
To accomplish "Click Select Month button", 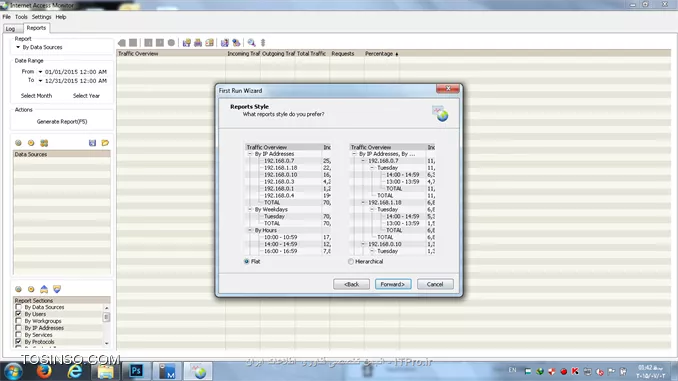I will tap(36, 96).
